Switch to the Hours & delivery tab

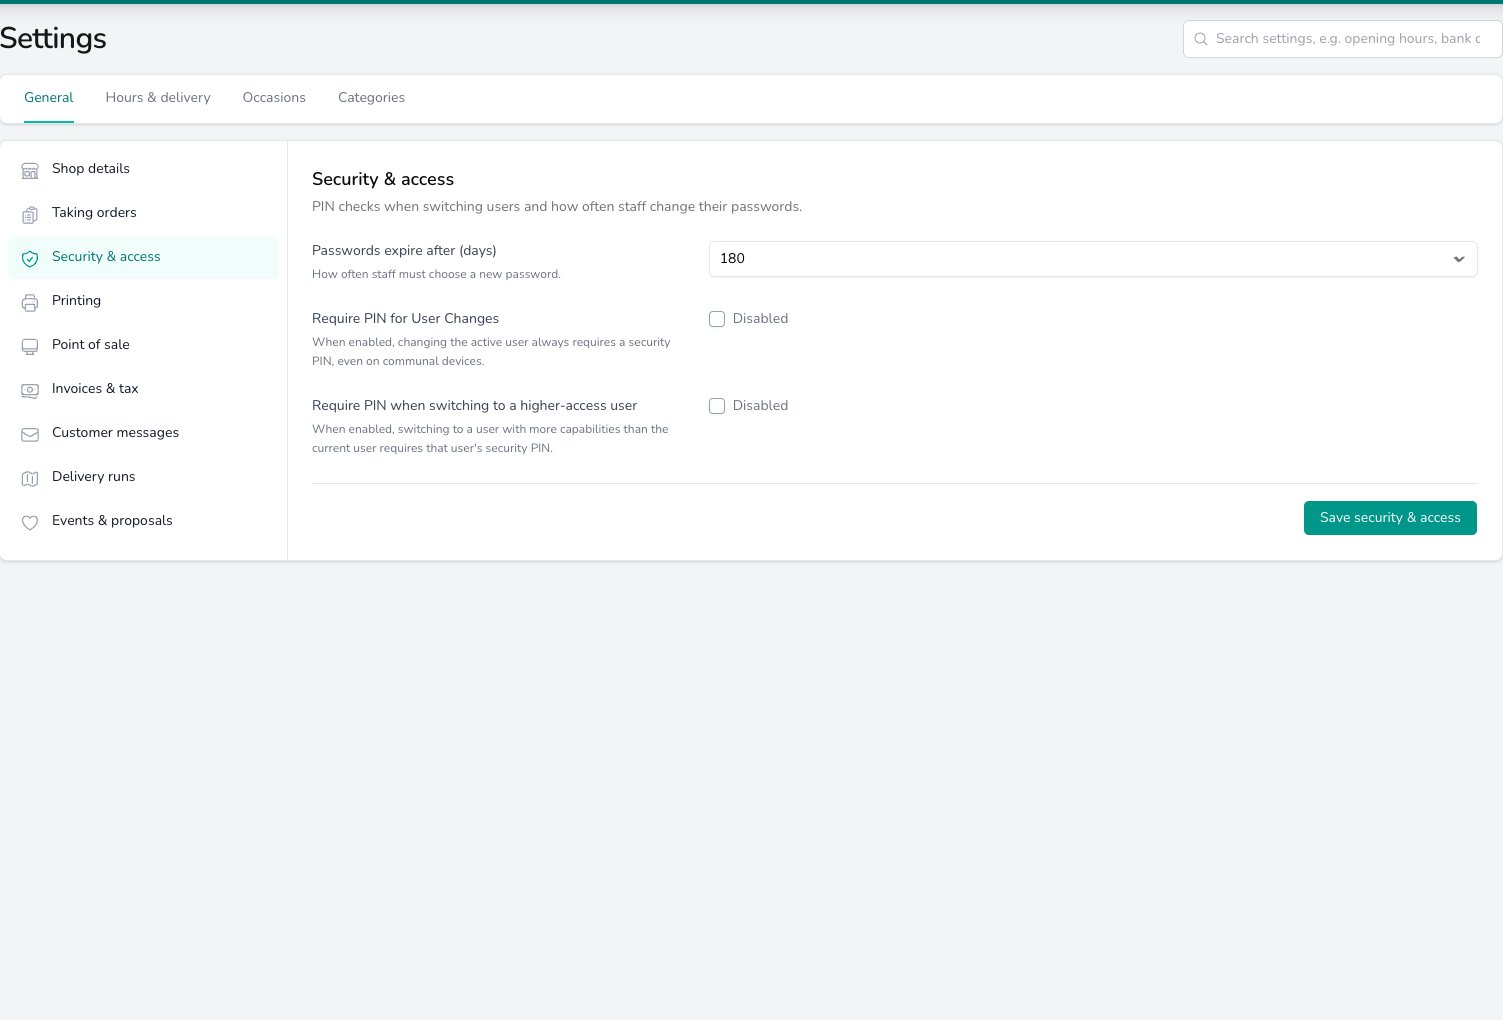click(158, 97)
